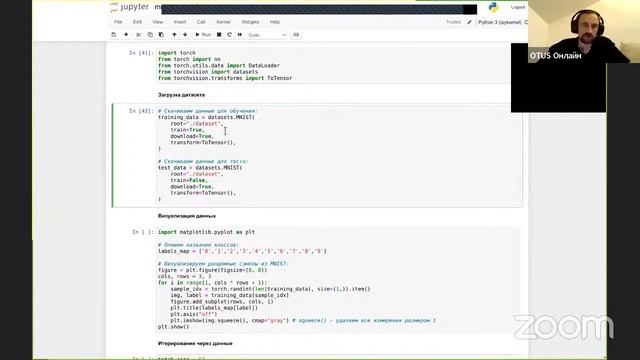
Task: Open the View menu
Action: point(158,22)
